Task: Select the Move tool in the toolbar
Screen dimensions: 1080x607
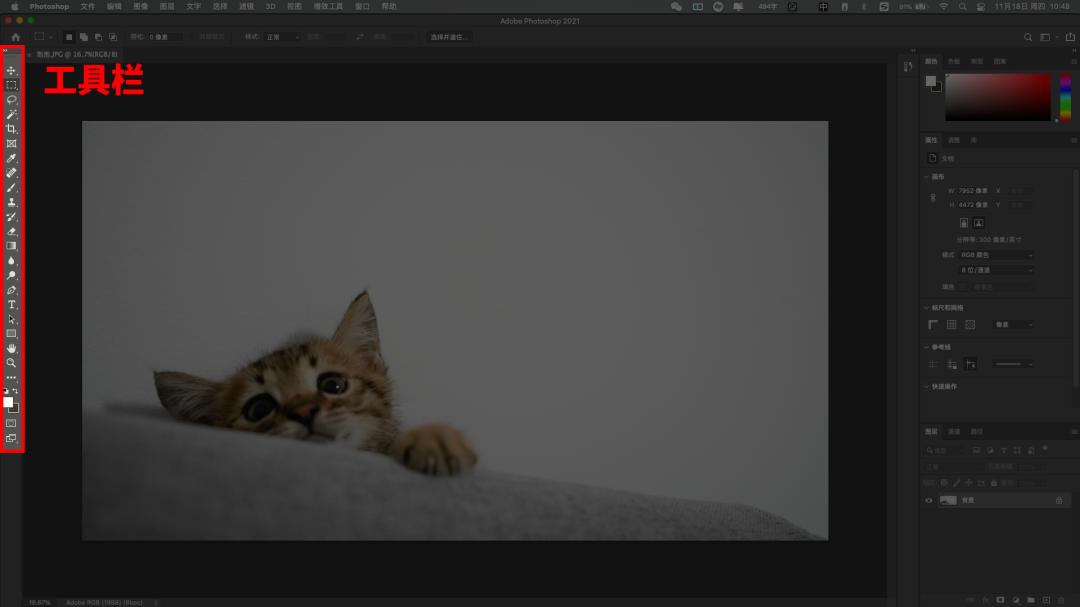Action: (12, 71)
